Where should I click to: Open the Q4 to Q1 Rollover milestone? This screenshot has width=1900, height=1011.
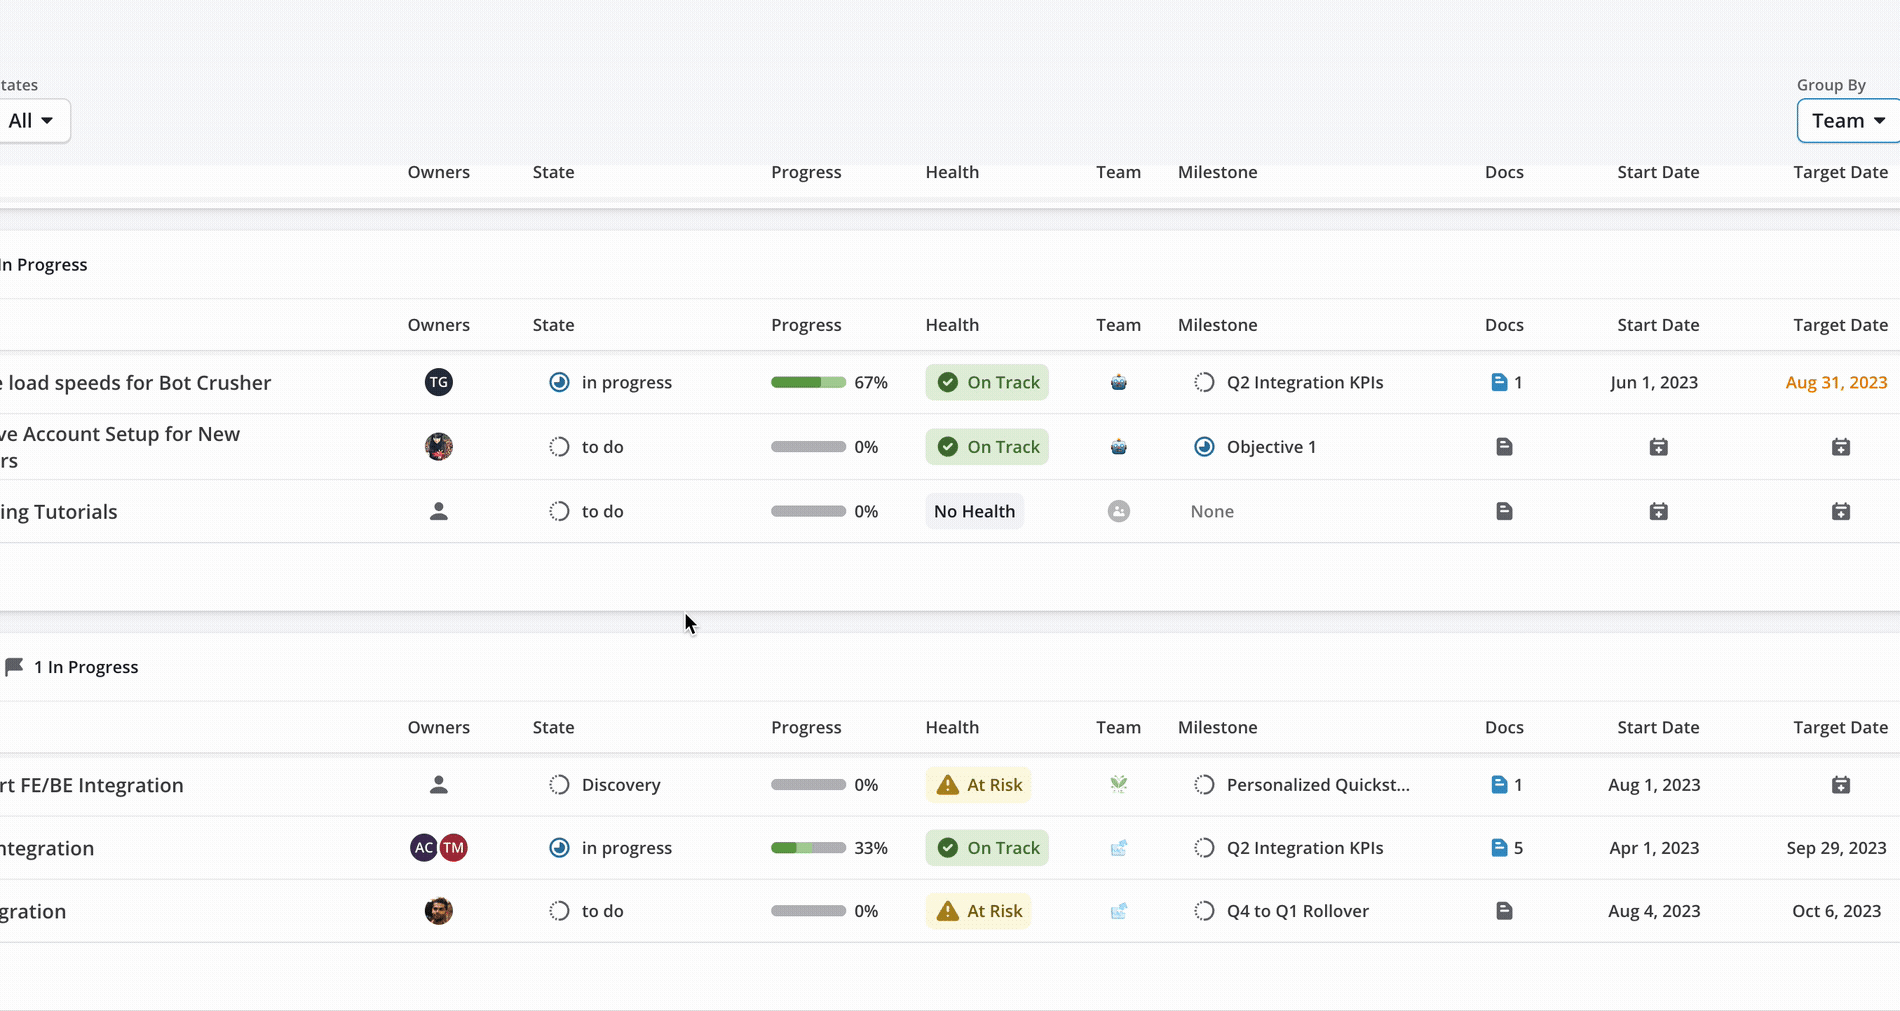click(1281, 911)
